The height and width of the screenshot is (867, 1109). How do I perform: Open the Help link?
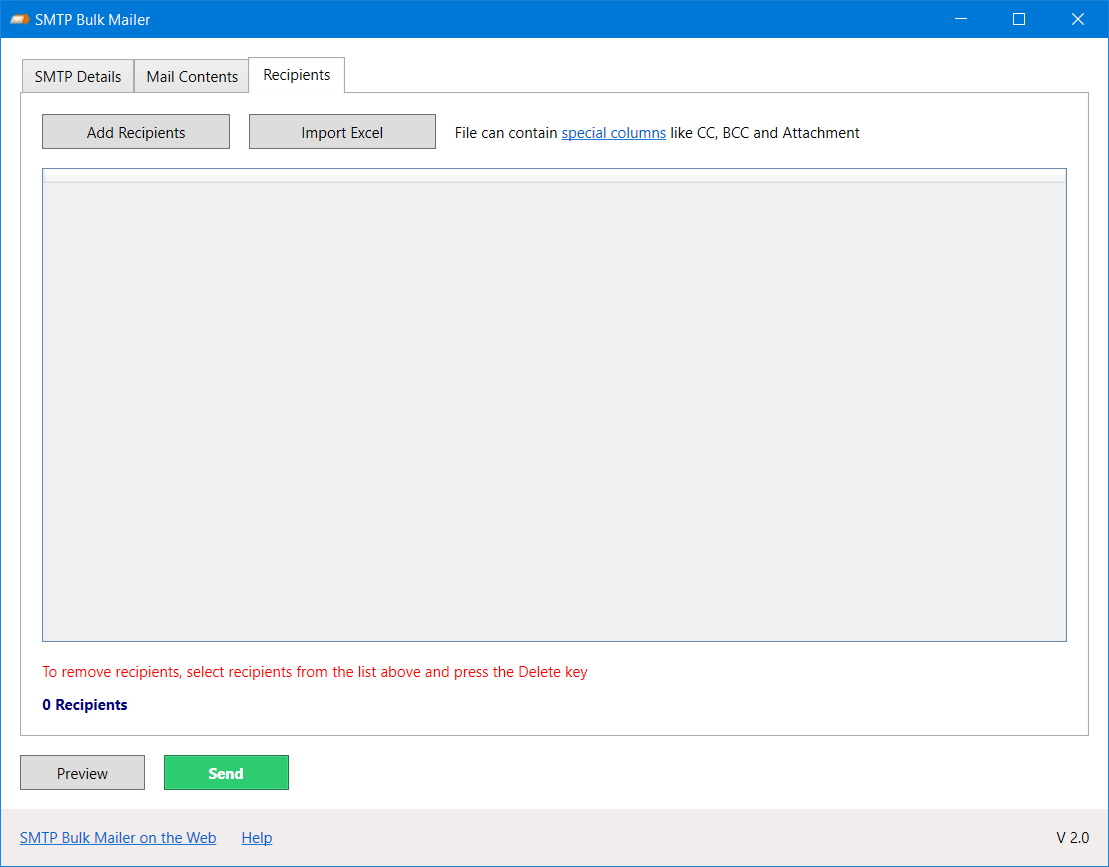(257, 838)
